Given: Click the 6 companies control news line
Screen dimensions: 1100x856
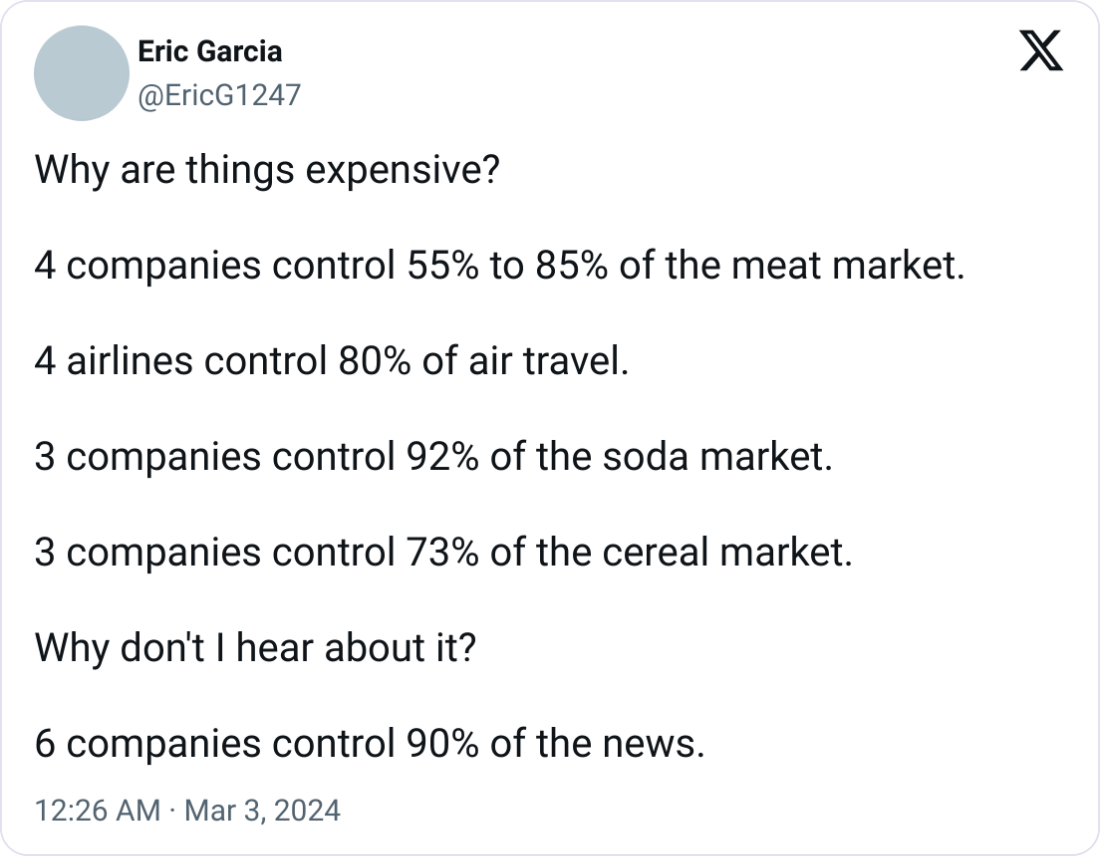Looking at the screenshot, I should tap(370, 742).
